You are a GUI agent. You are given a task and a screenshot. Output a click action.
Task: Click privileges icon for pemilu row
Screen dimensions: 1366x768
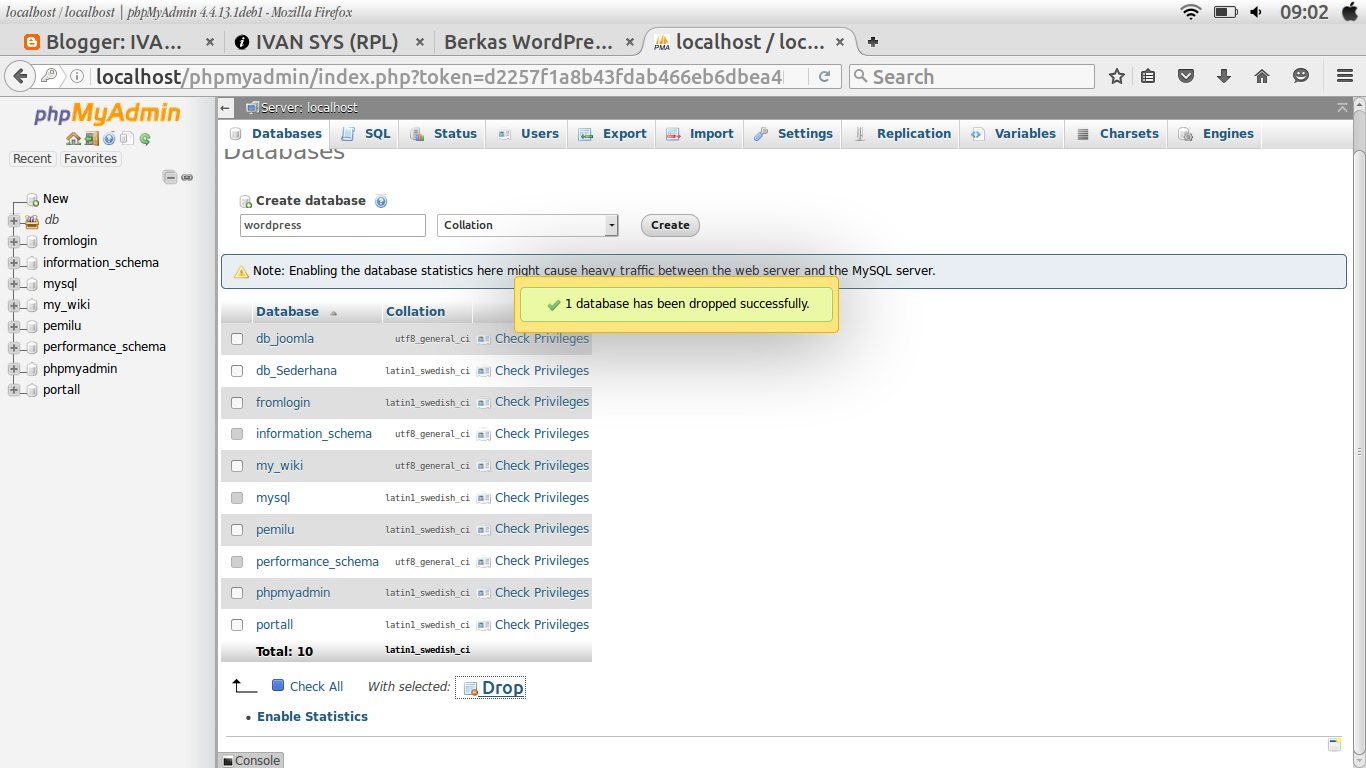(x=484, y=529)
